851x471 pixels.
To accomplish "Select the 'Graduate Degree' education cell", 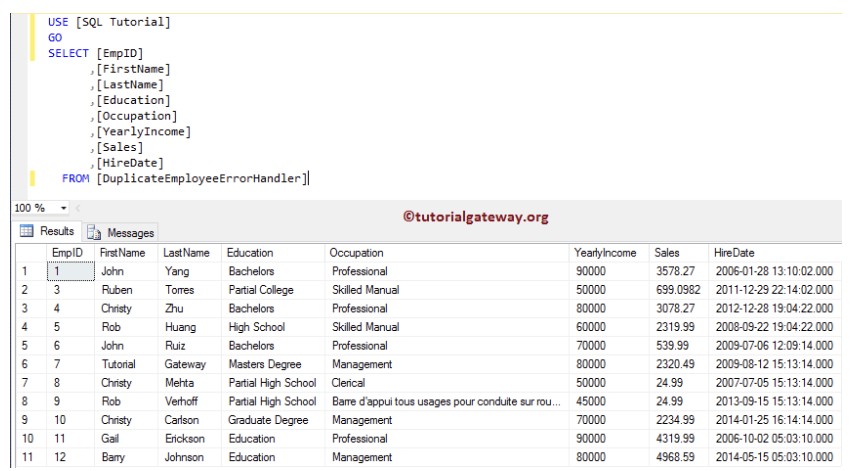I will click(274, 420).
